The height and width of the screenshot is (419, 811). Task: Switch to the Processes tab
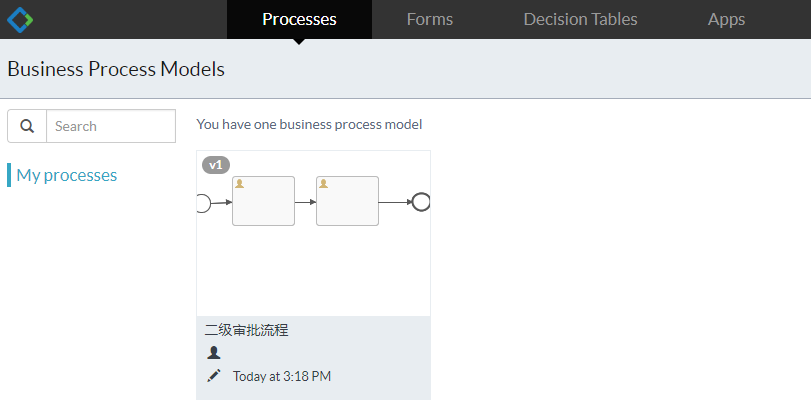299,19
